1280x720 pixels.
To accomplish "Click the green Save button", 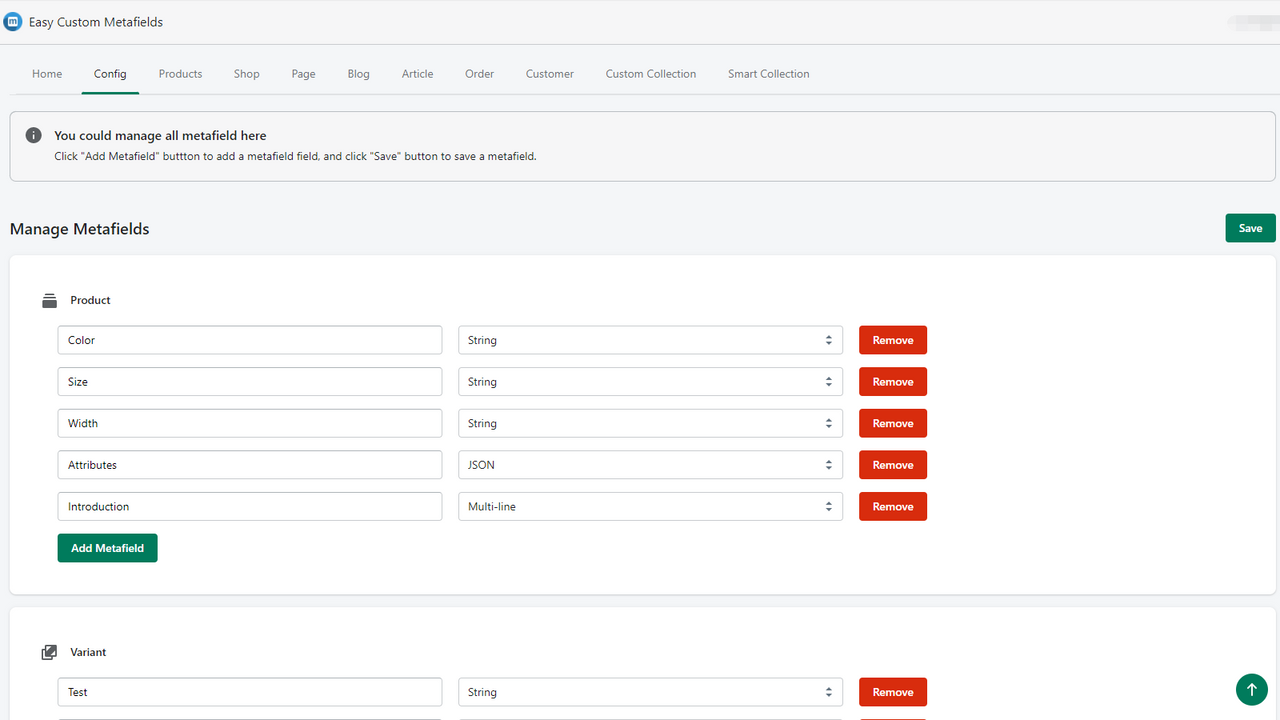I will click(x=1251, y=228).
